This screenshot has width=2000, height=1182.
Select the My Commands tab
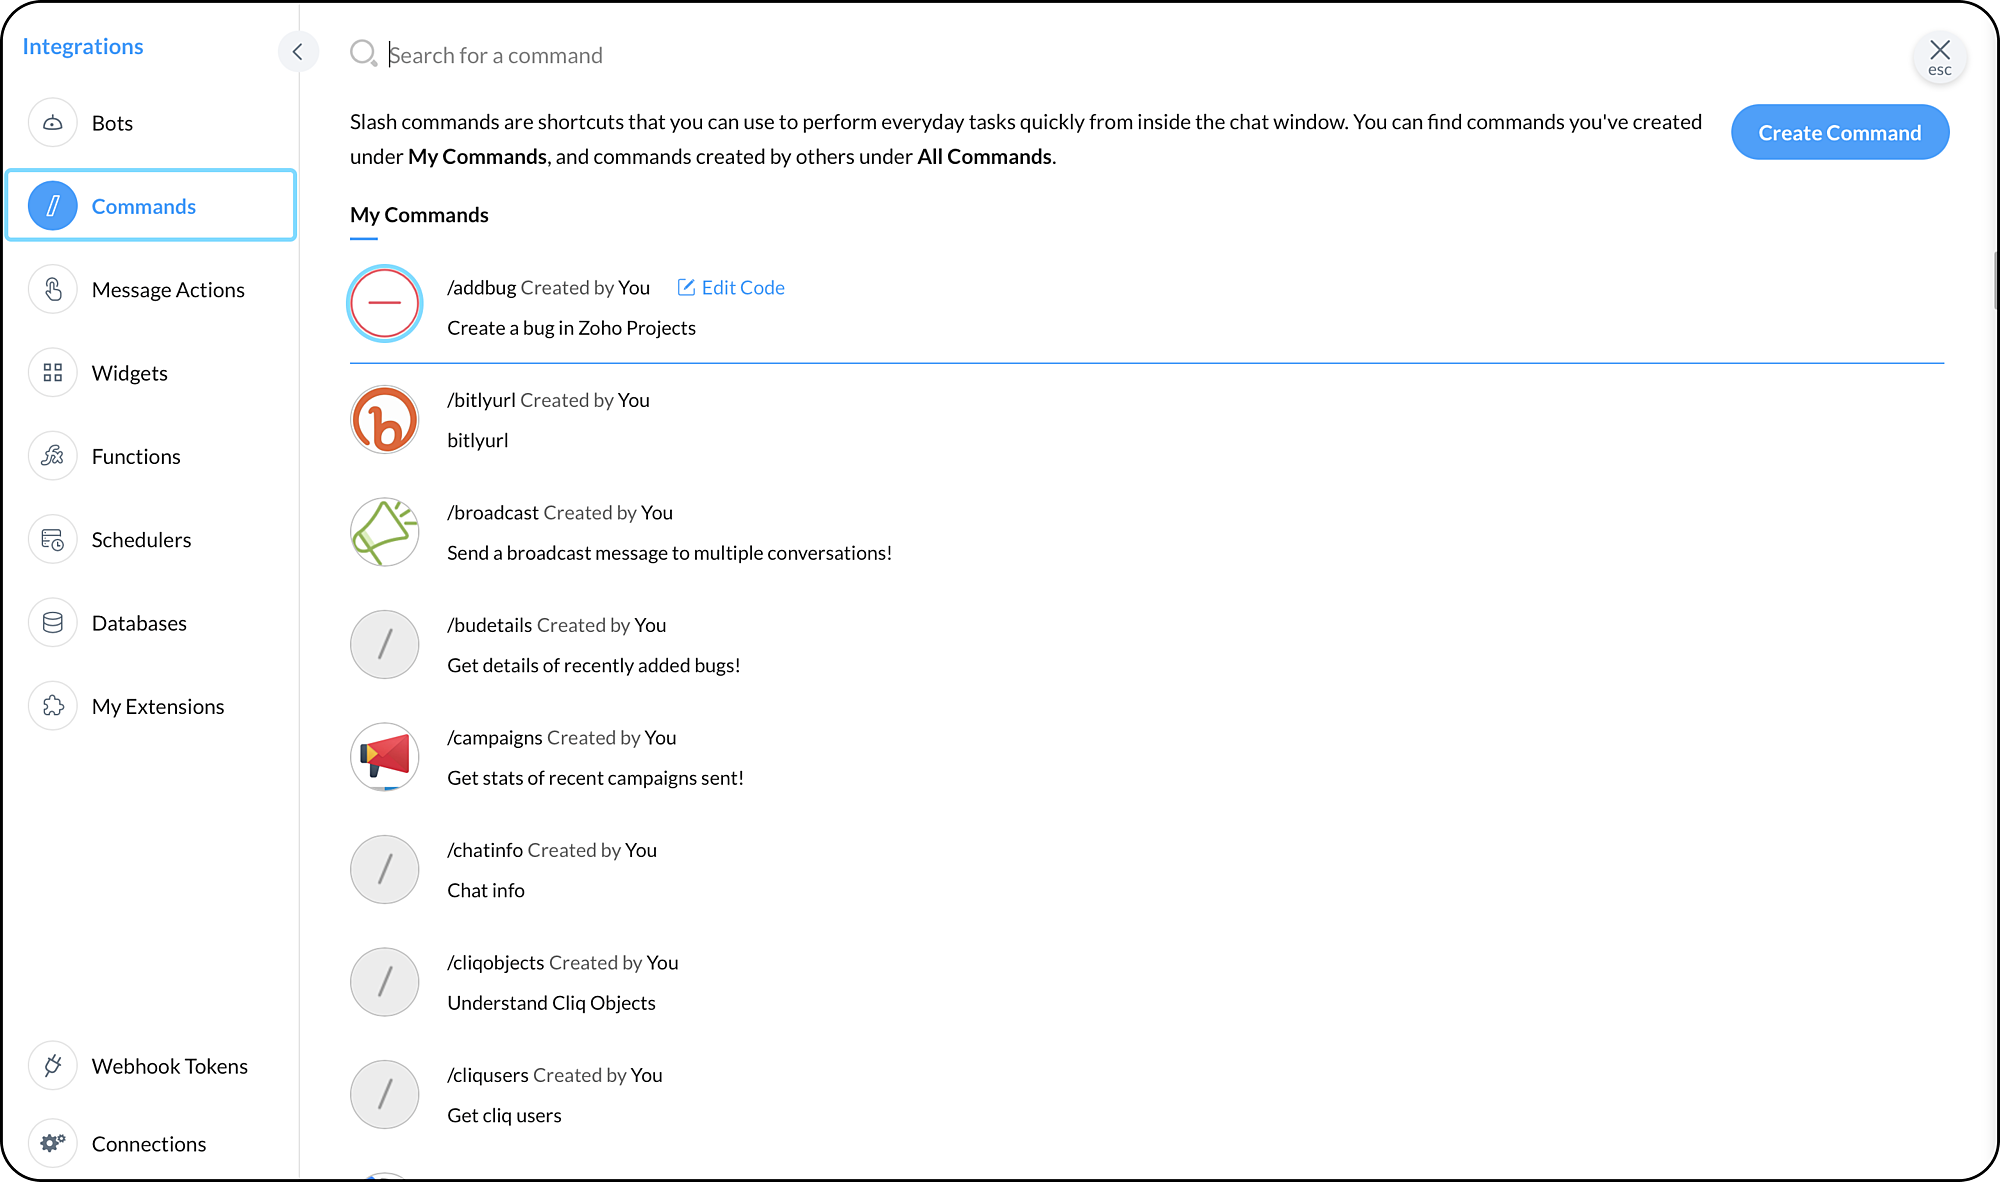419,215
